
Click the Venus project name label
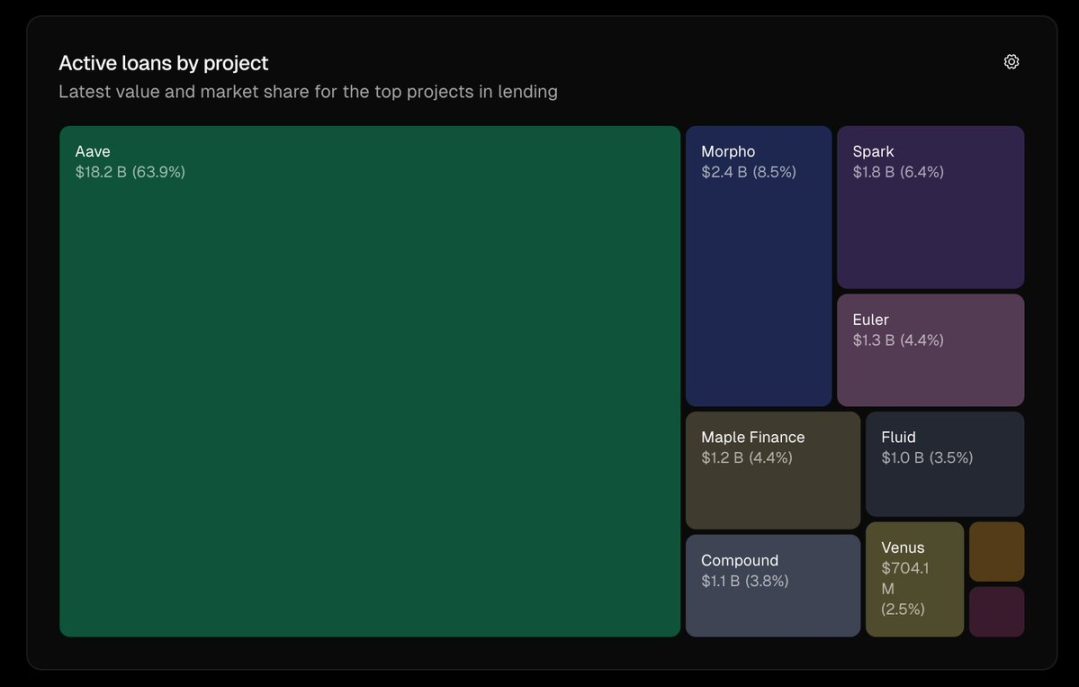point(902,548)
